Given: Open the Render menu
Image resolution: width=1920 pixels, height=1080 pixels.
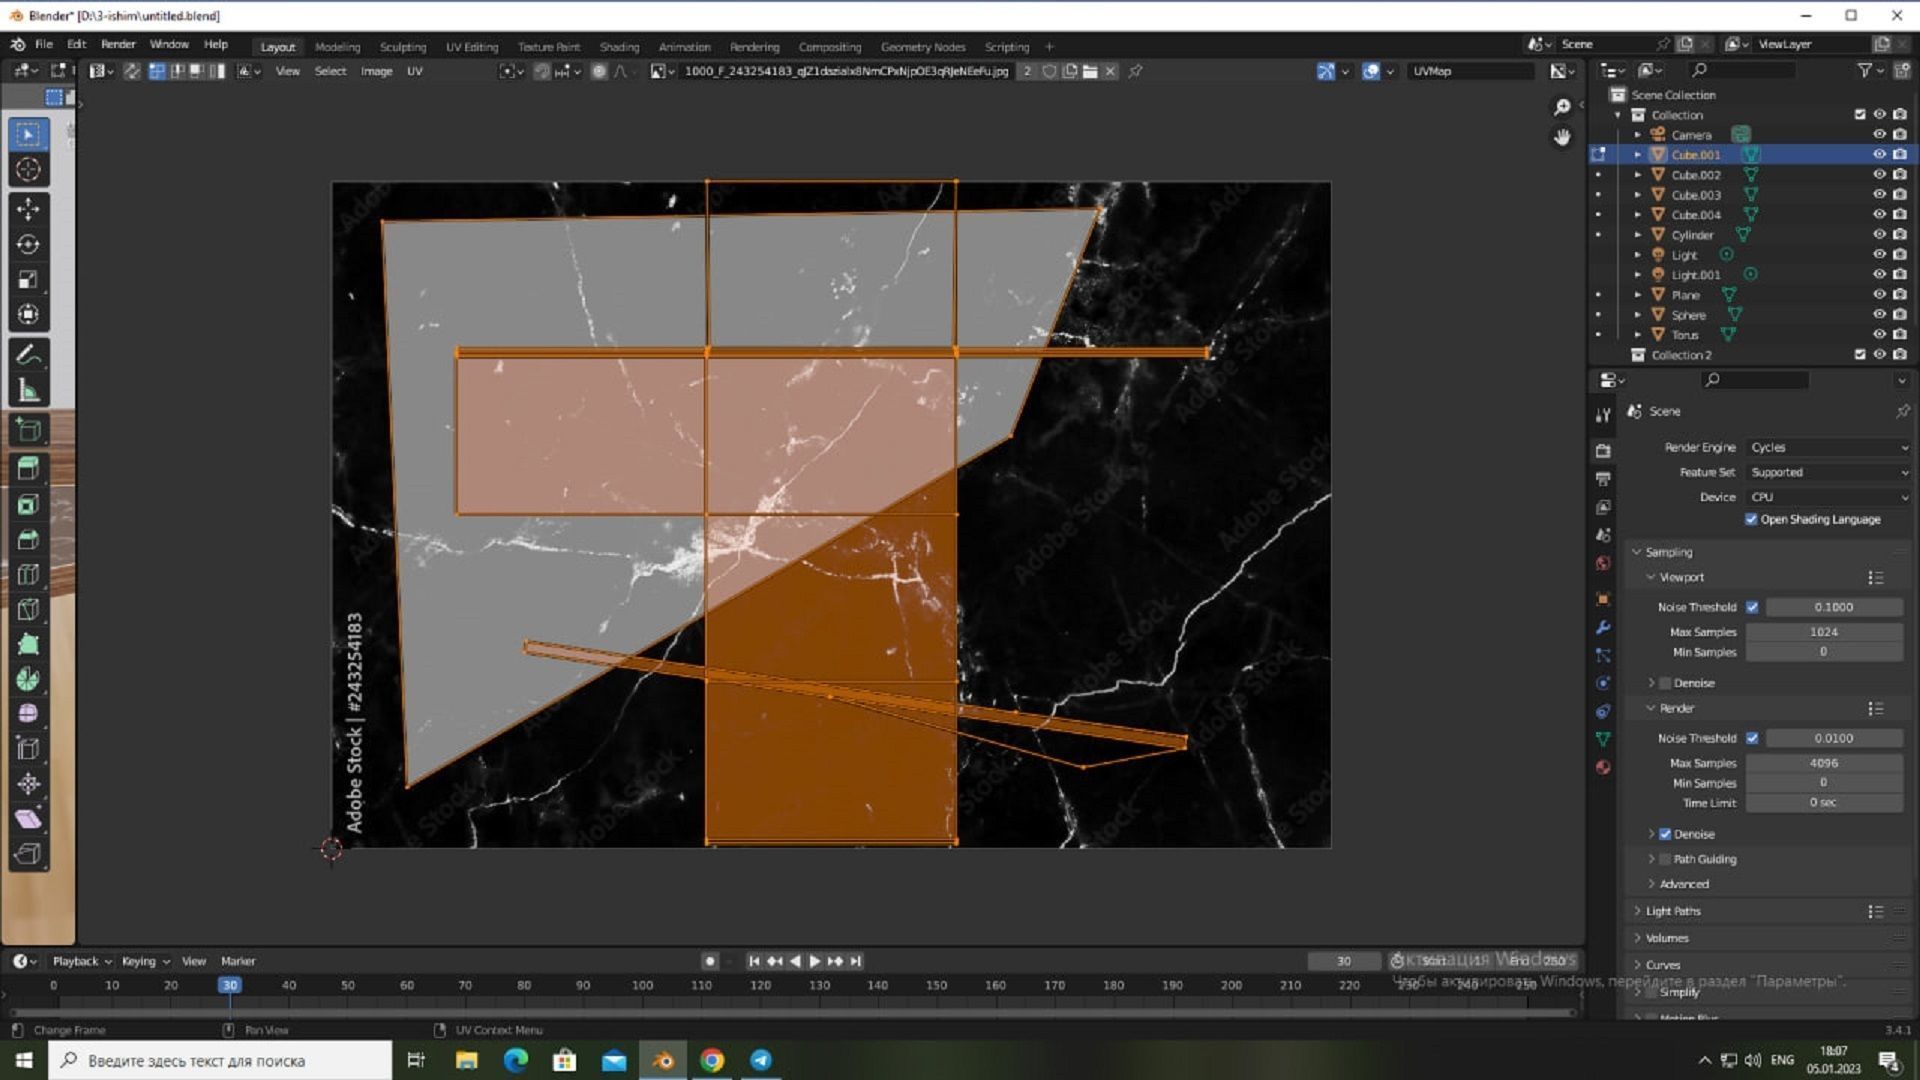Looking at the screenshot, I should pos(118,44).
